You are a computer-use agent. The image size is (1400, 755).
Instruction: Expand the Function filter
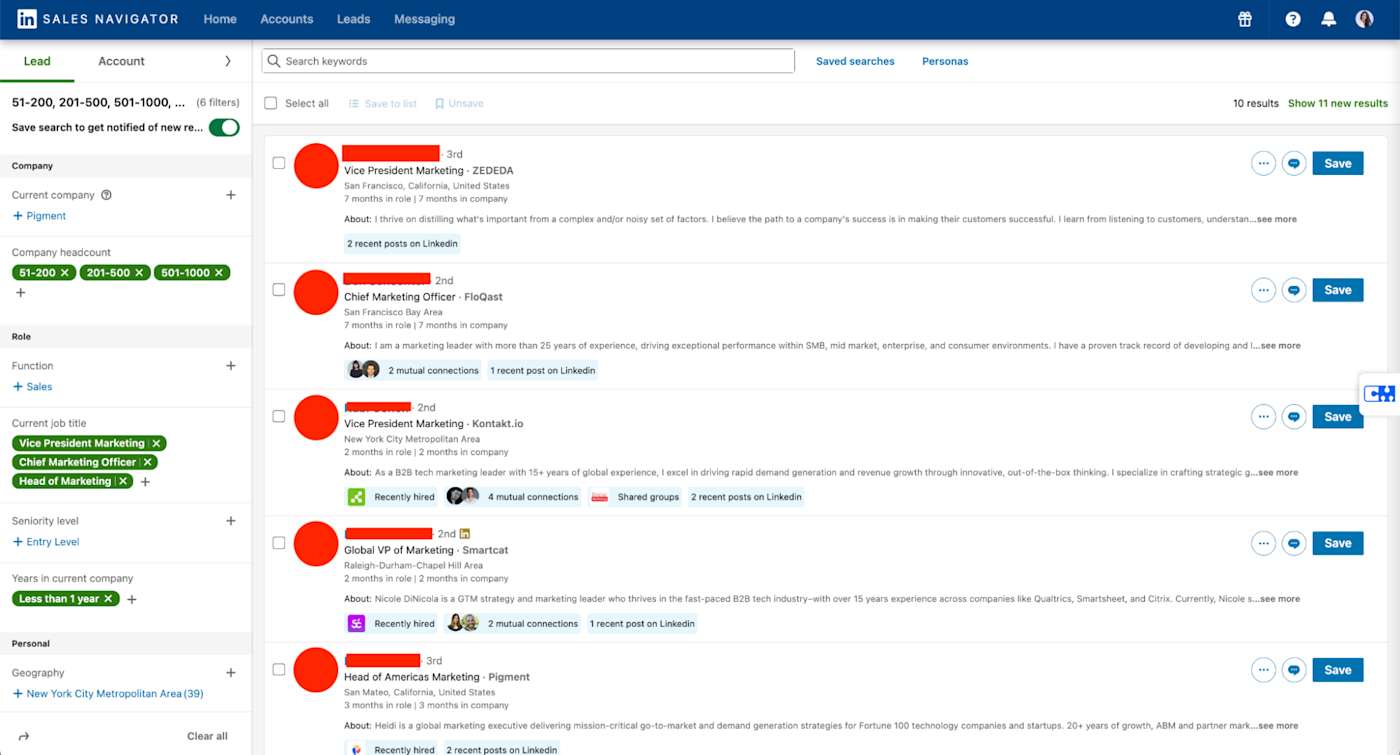[231, 366]
